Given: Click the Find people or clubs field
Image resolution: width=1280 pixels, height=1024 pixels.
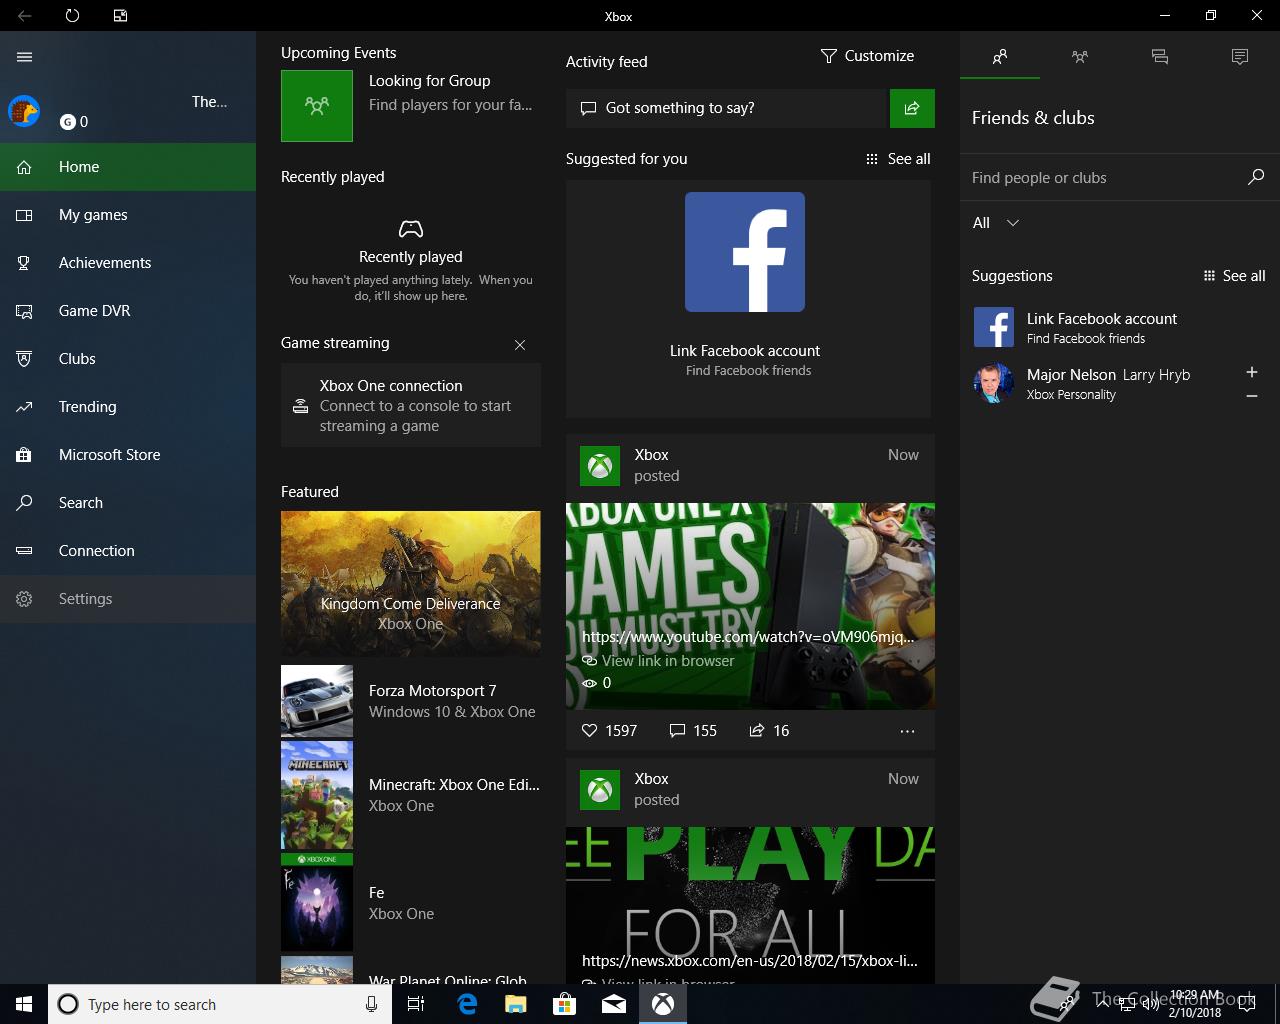Looking at the screenshot, I should (1100, 178).
